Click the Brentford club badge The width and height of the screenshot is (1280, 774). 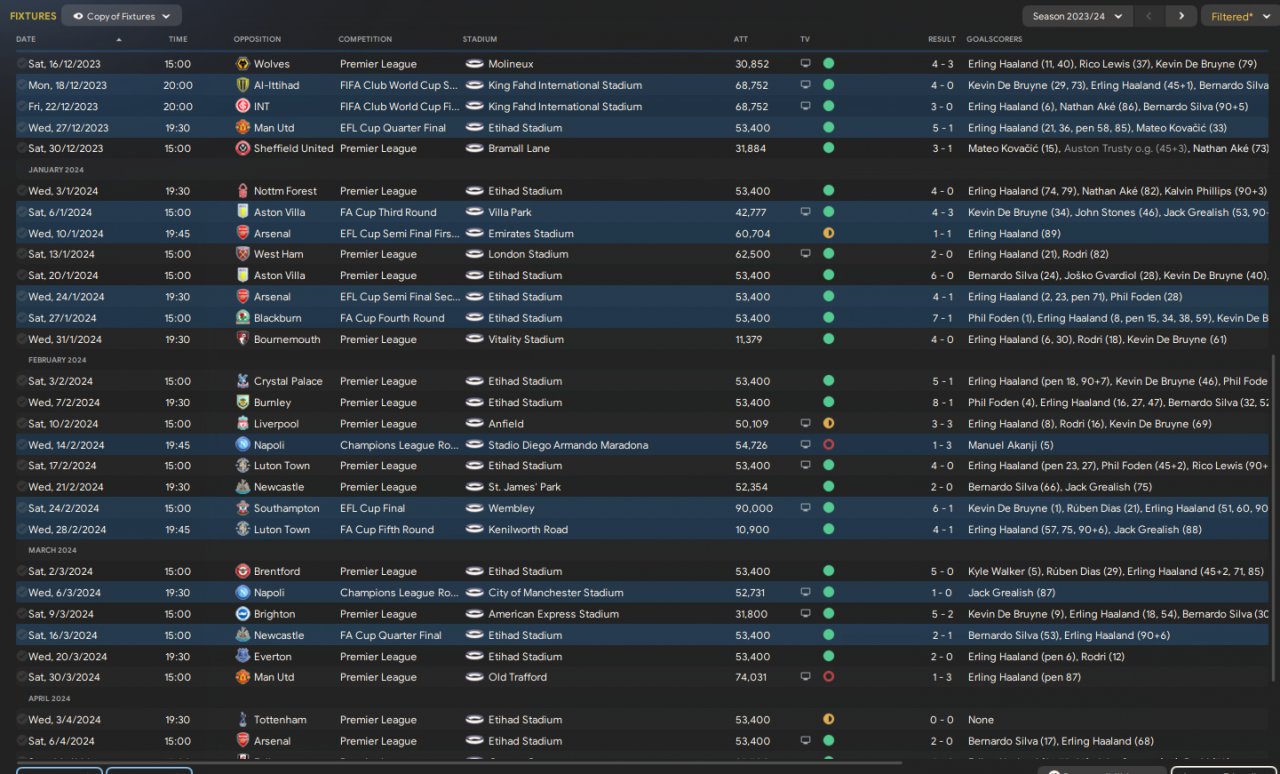point(242,572)
